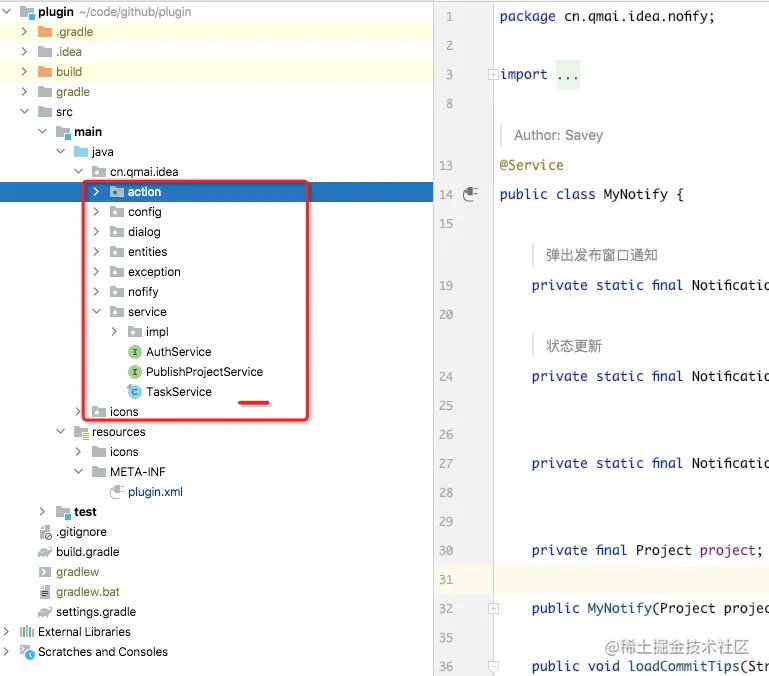Click the @Service annotation in editor
Screen dimensions: 769x676
[531, 165]
